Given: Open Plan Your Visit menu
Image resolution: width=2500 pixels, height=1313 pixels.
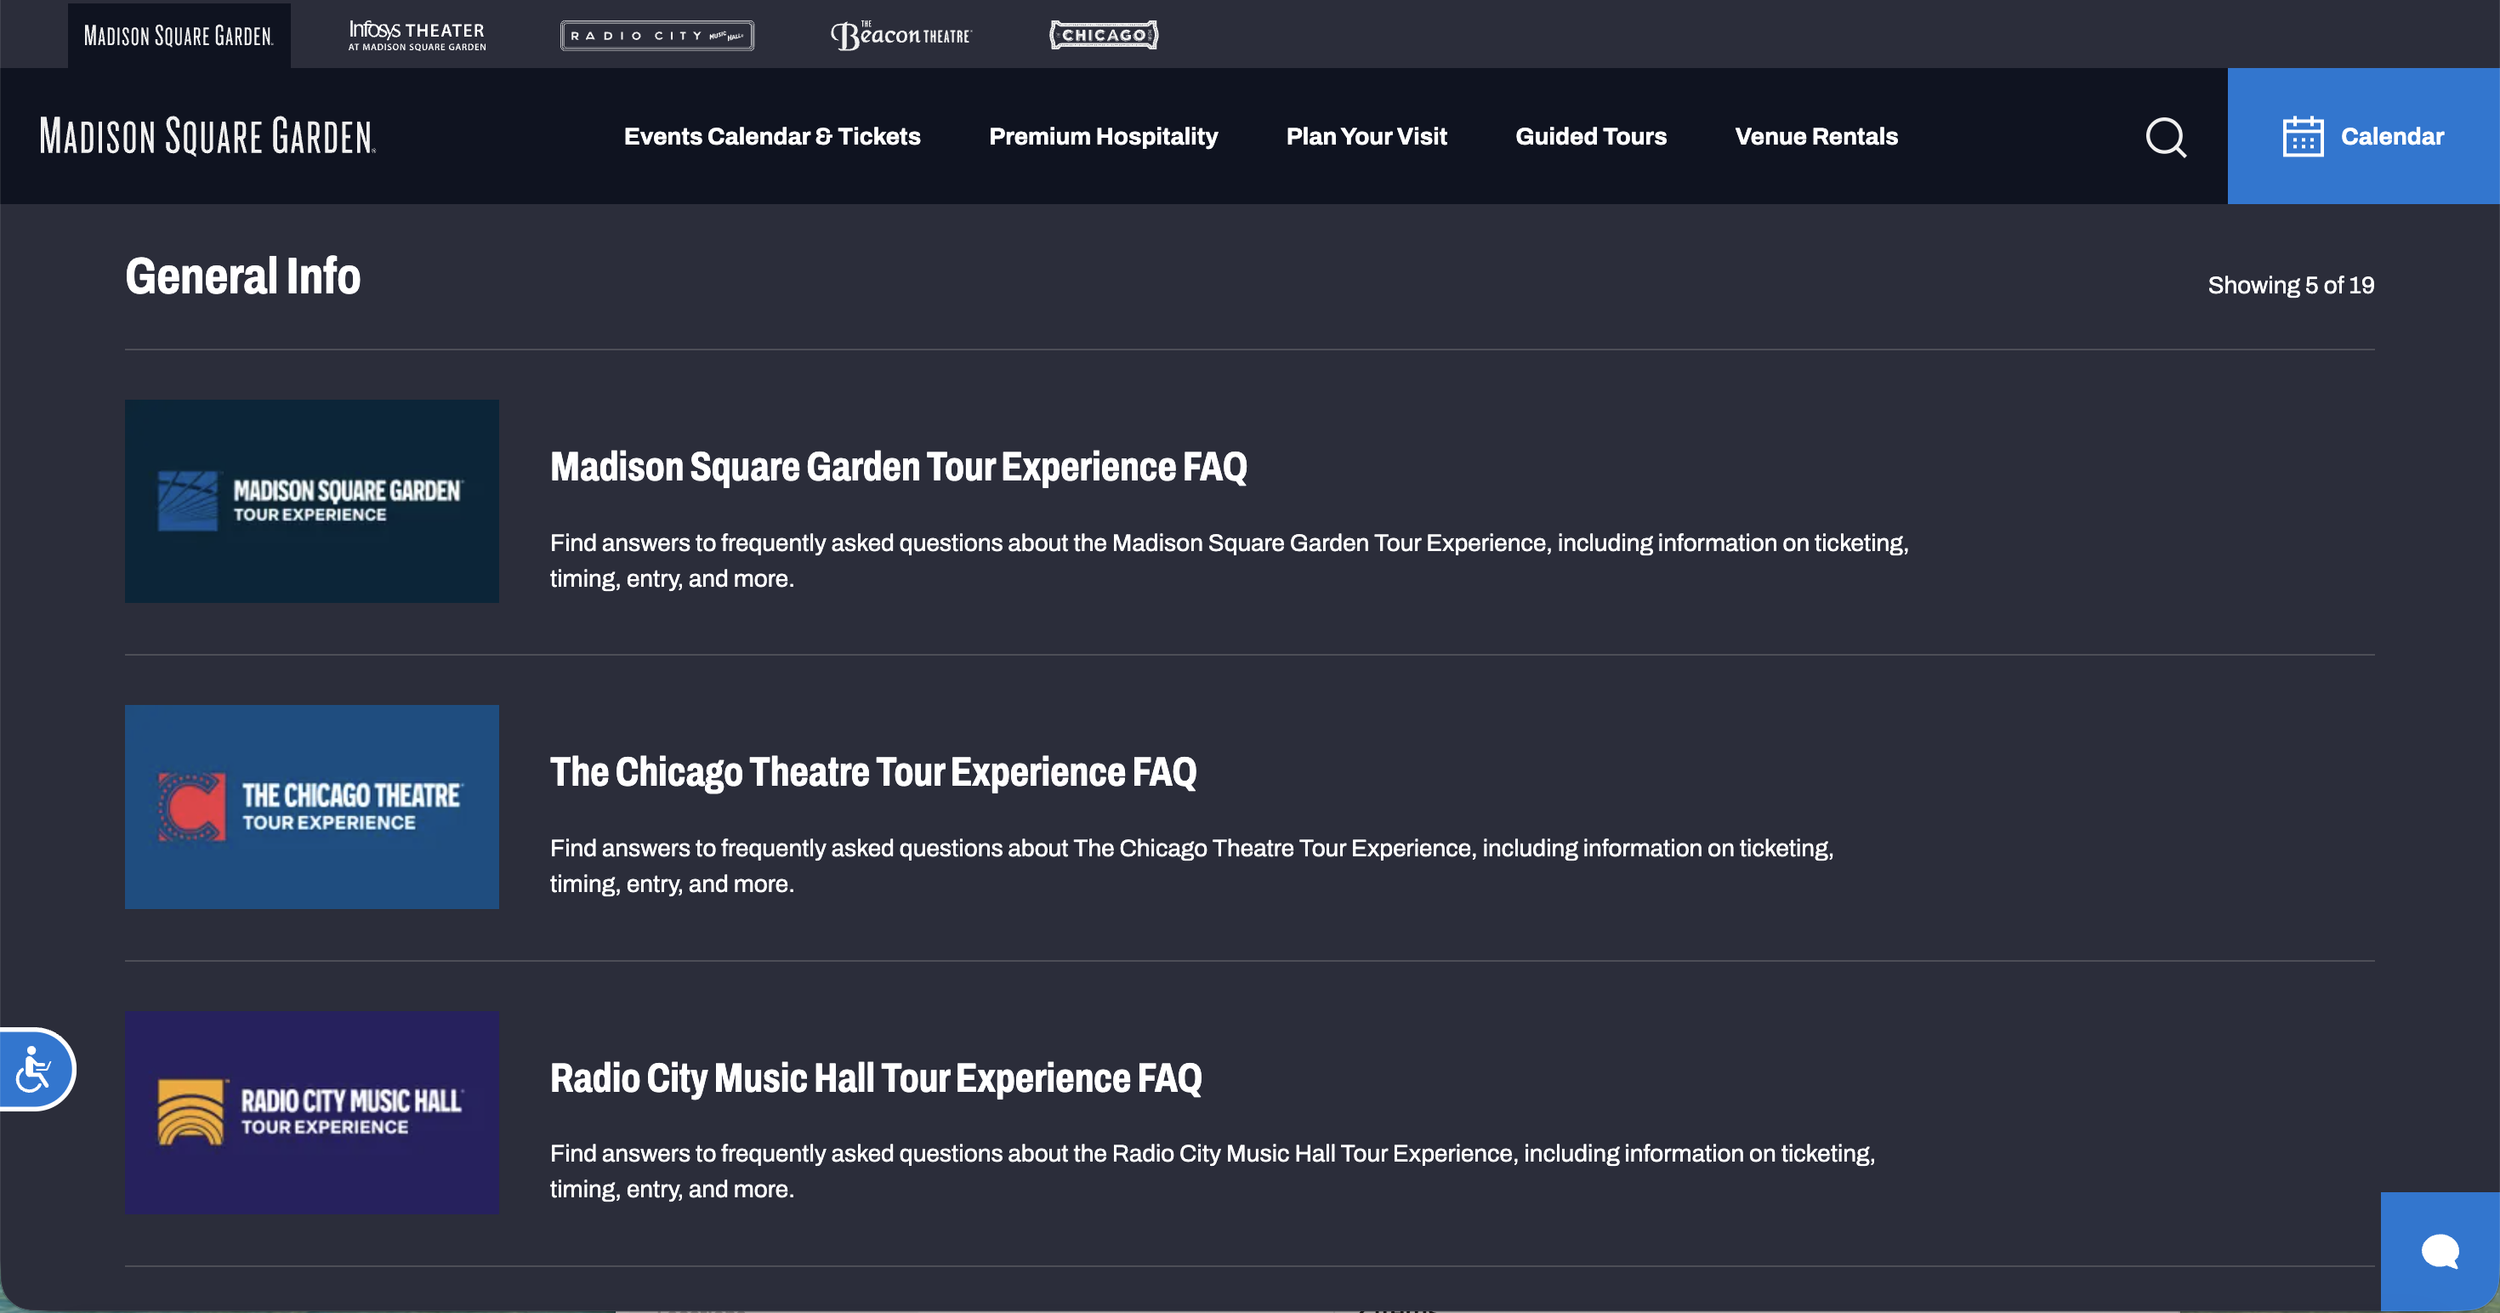Looking at the screenshot, I should 1366,136.
